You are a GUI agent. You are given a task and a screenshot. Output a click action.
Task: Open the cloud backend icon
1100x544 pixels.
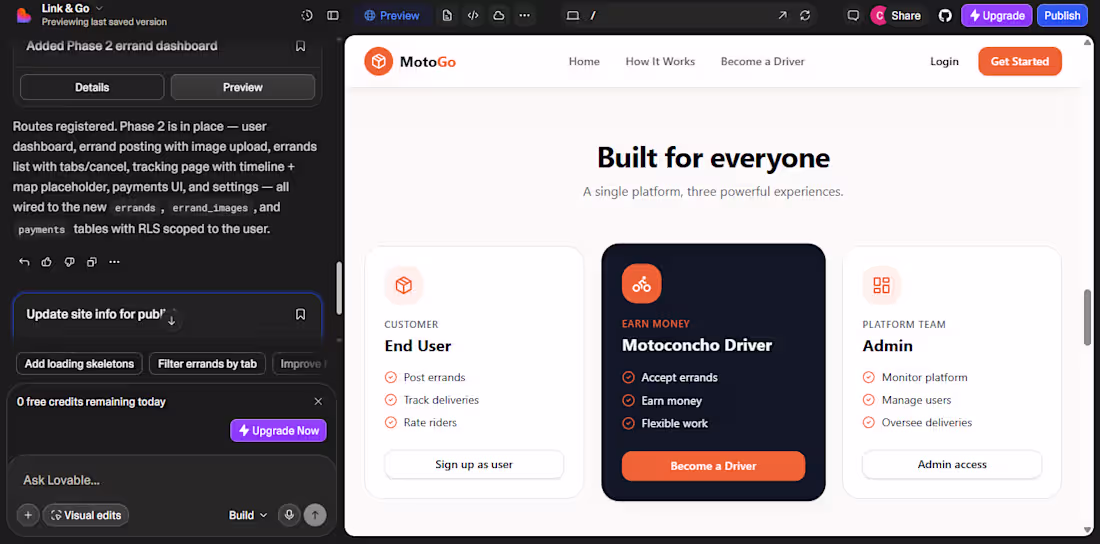pyautogui.click(x=499, y=15)
